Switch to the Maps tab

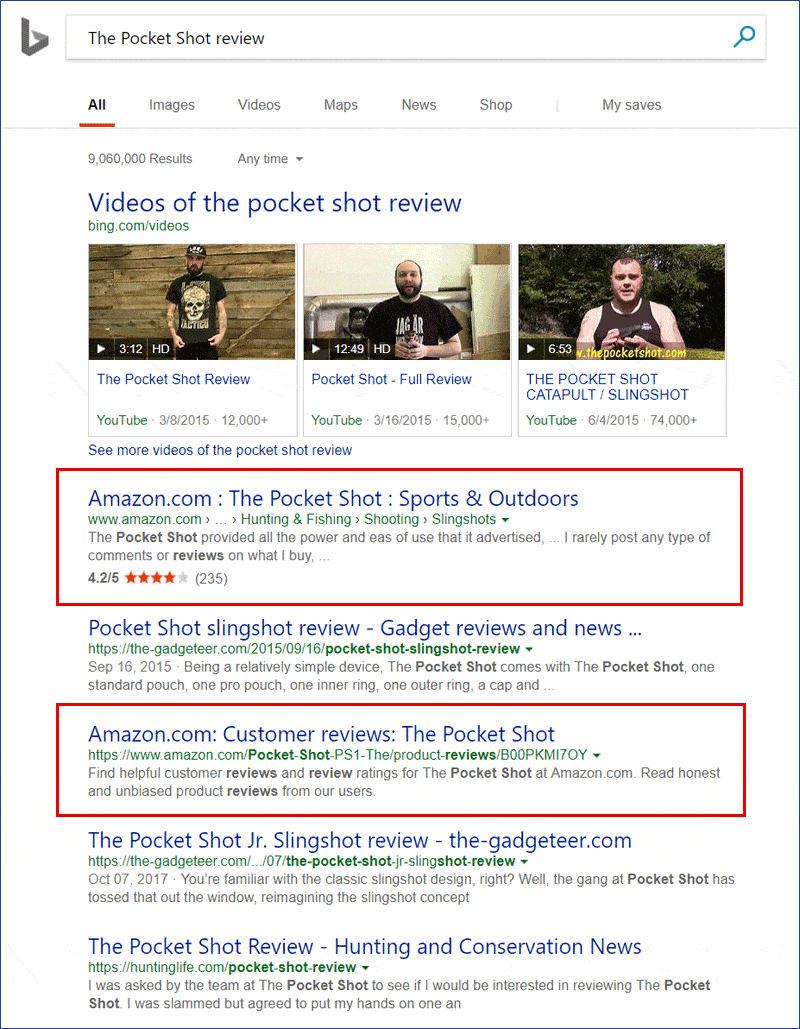pos(341,105)
